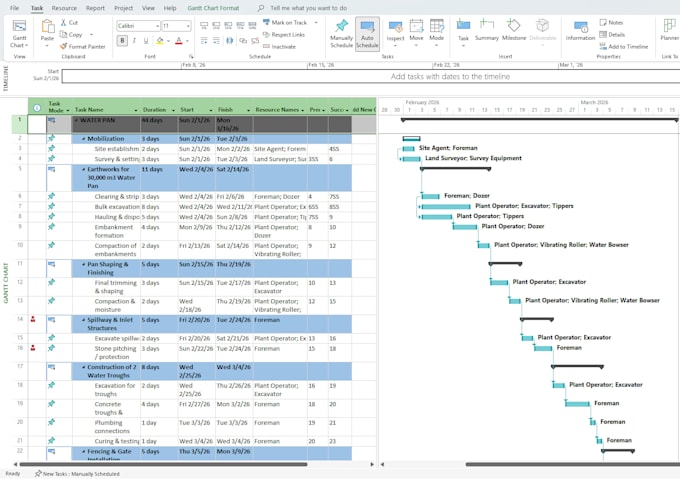The image size is (680, 479).
Task: Insert a Summary task
Action: tap(487, 30)
